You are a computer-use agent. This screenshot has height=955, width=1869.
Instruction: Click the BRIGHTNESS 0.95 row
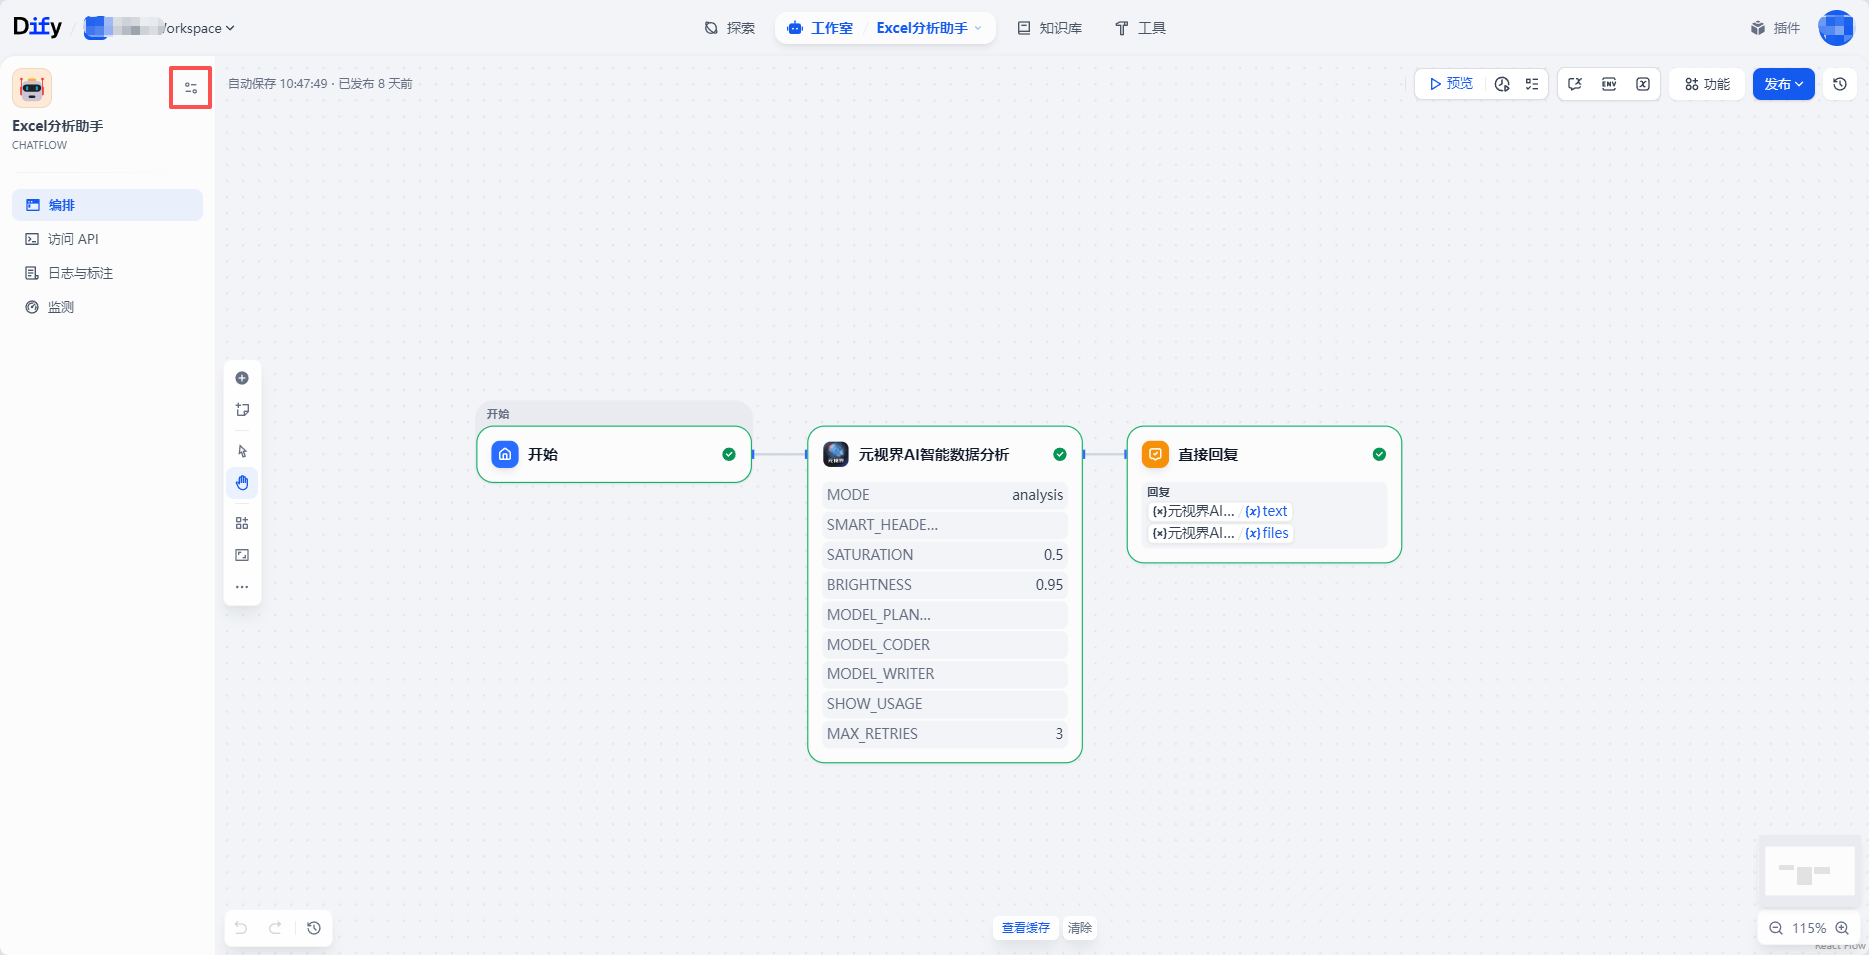point(945,585)
